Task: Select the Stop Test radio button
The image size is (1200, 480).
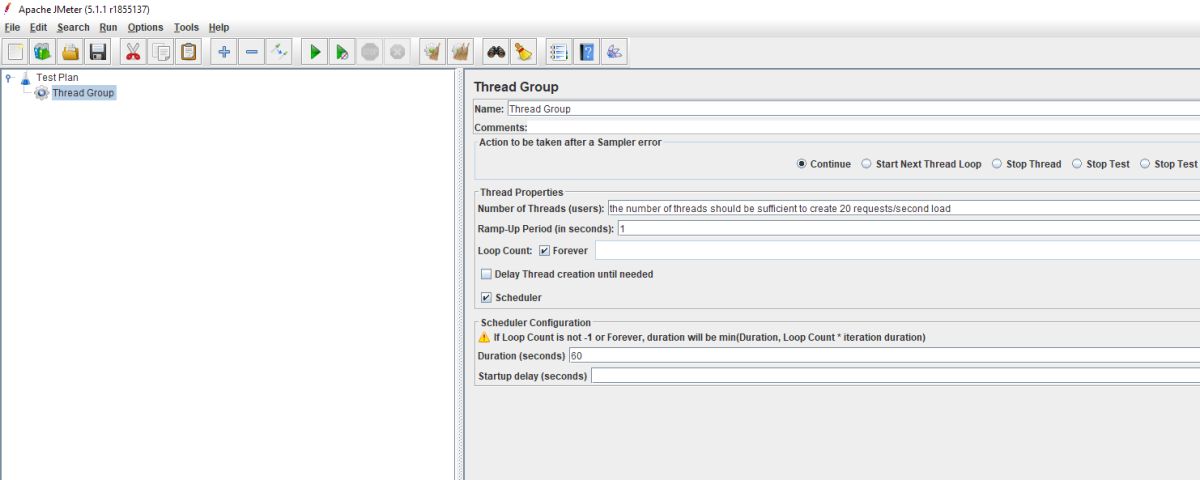Action: pos(1077,164)
